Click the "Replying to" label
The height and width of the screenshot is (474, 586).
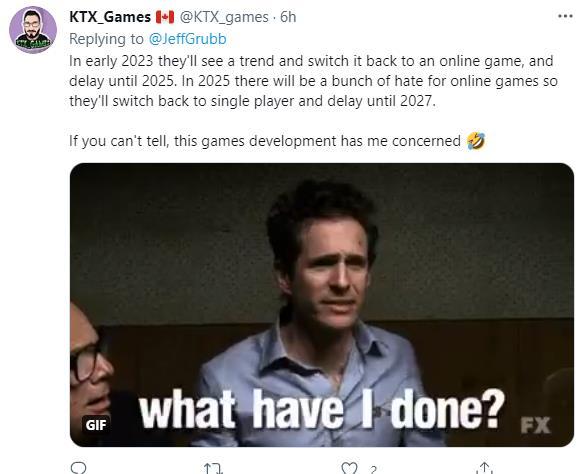(x=107, y=39)
